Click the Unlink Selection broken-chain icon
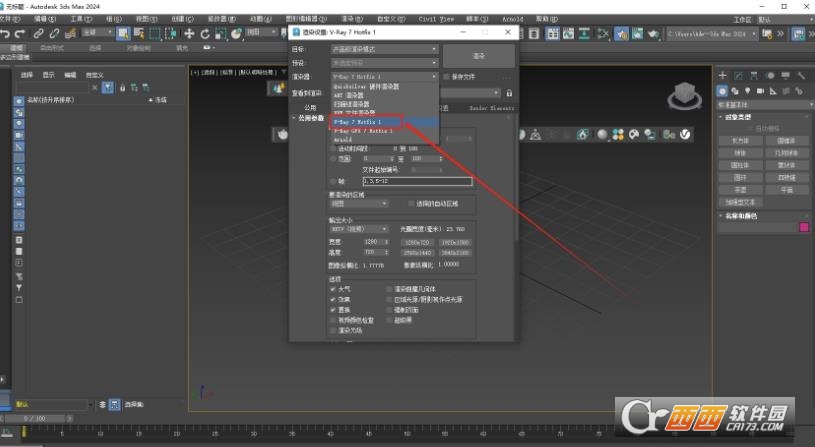815x447 pixels. coord(54,34)
